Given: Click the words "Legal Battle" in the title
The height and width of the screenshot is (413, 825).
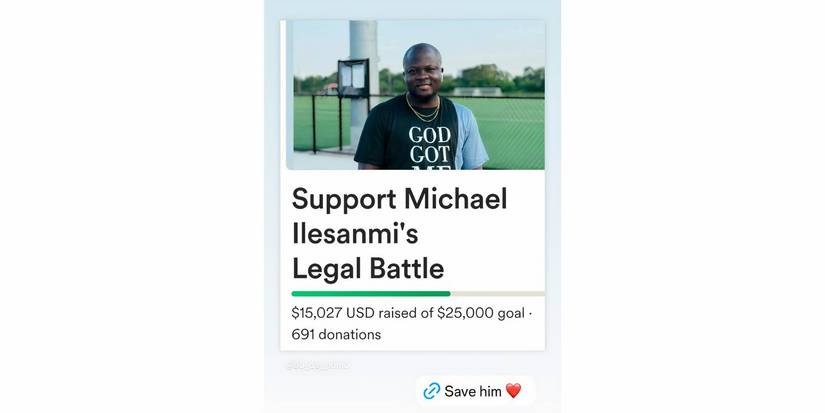Looking at the screenshot, I should click(368, 269).
